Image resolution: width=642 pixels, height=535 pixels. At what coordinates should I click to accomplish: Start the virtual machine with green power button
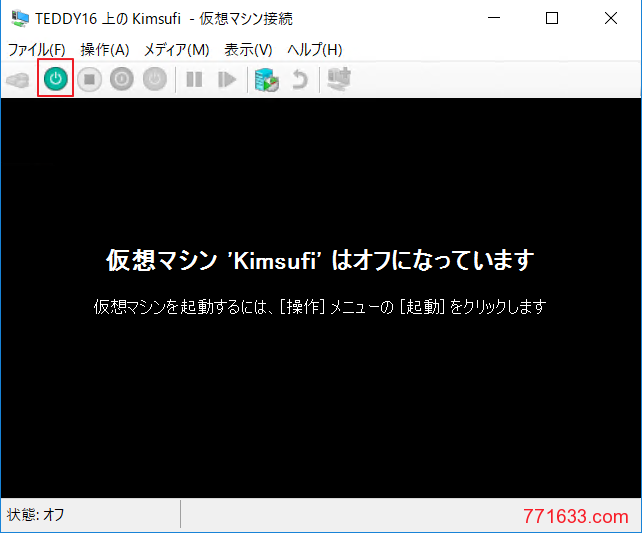point(55,78)
